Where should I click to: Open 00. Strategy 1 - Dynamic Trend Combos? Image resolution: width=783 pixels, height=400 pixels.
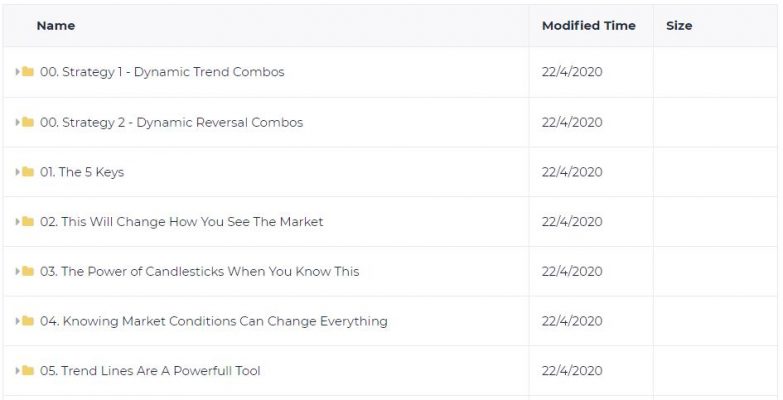tap(162, 72)
